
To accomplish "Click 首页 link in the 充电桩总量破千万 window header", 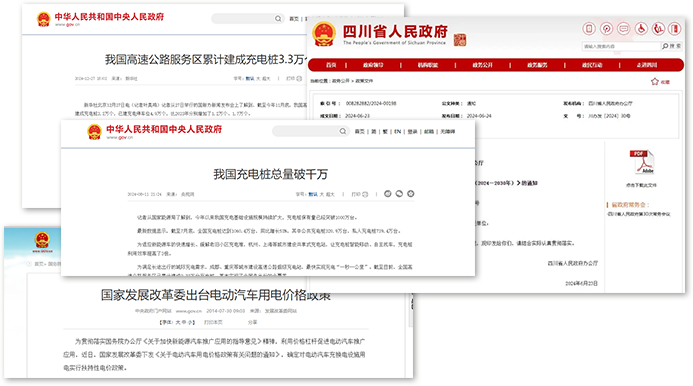I will click(360, 132).
